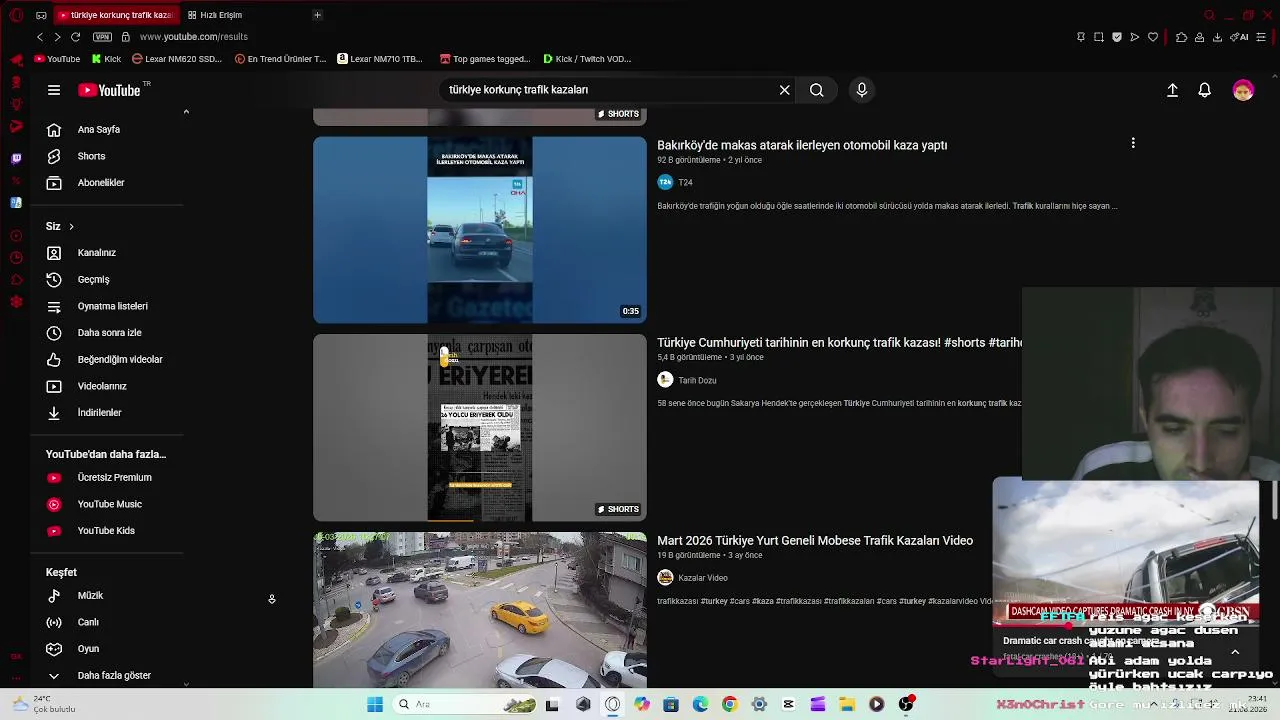Open the YouTube create upload icon
This screenshot has width=1280, height=720.
coord(1173,90)
